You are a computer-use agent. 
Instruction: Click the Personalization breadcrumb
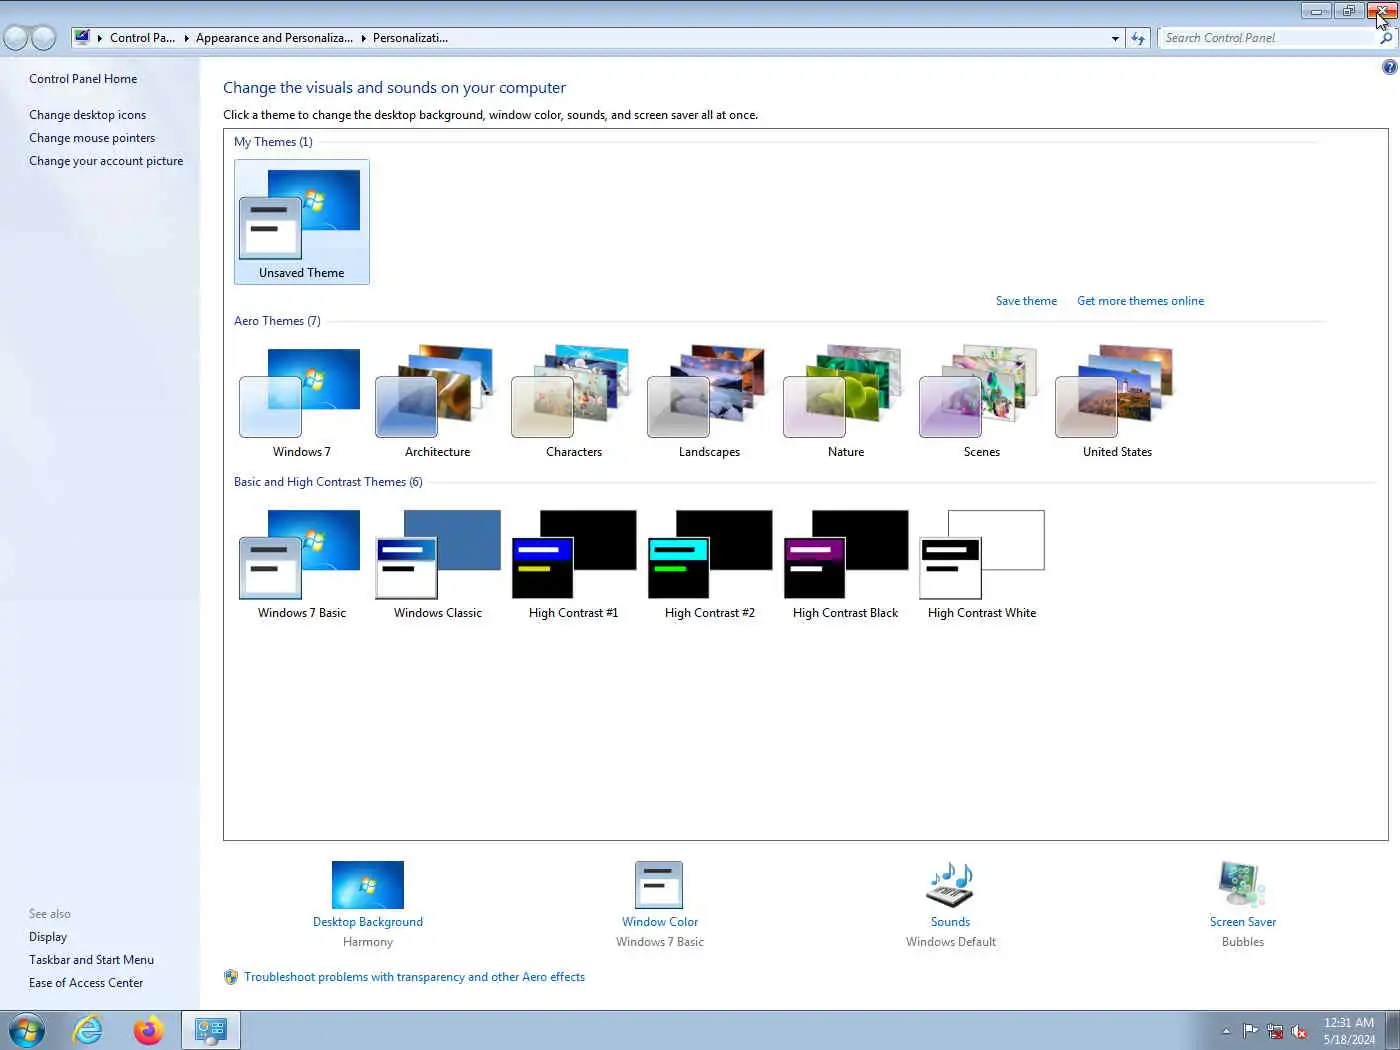point(410,38)
